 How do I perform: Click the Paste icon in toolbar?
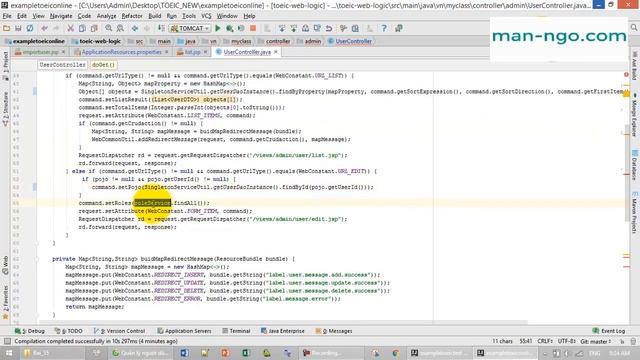pos(94,28)
